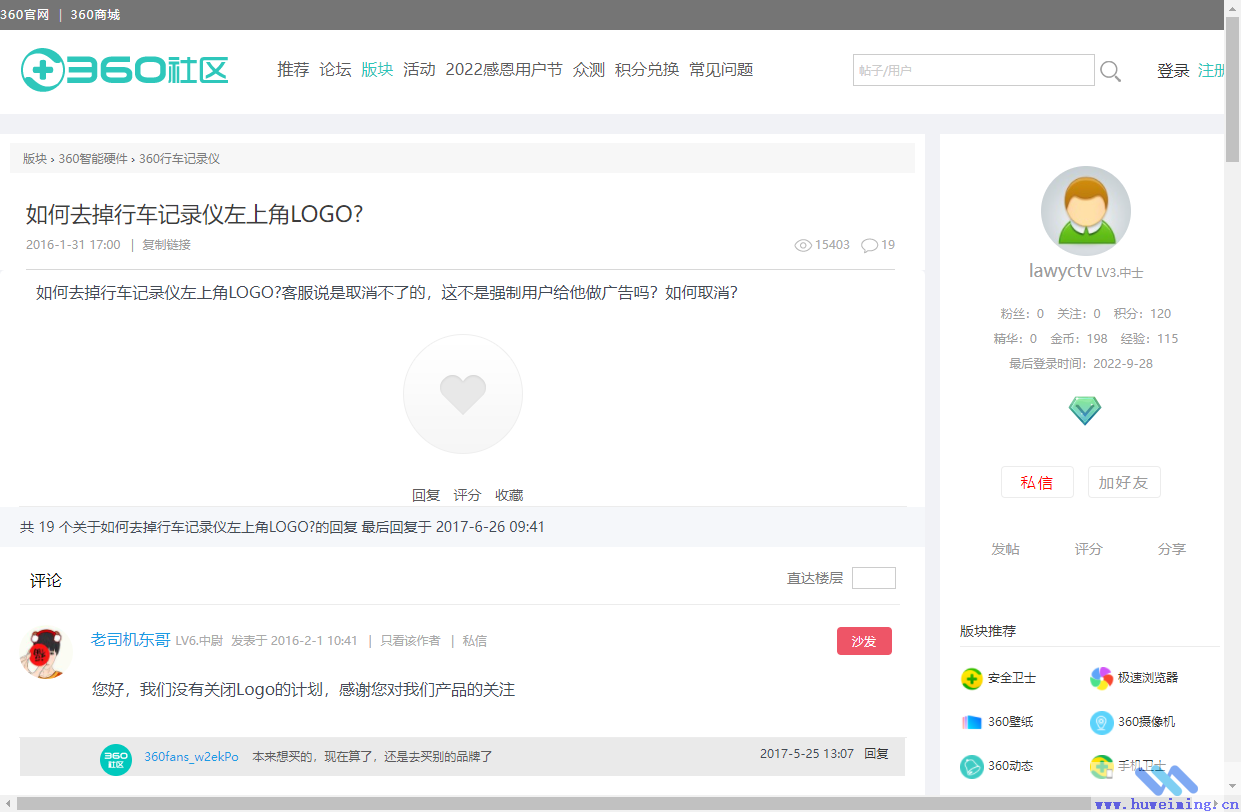Click the red 沙发 badge

864,641
